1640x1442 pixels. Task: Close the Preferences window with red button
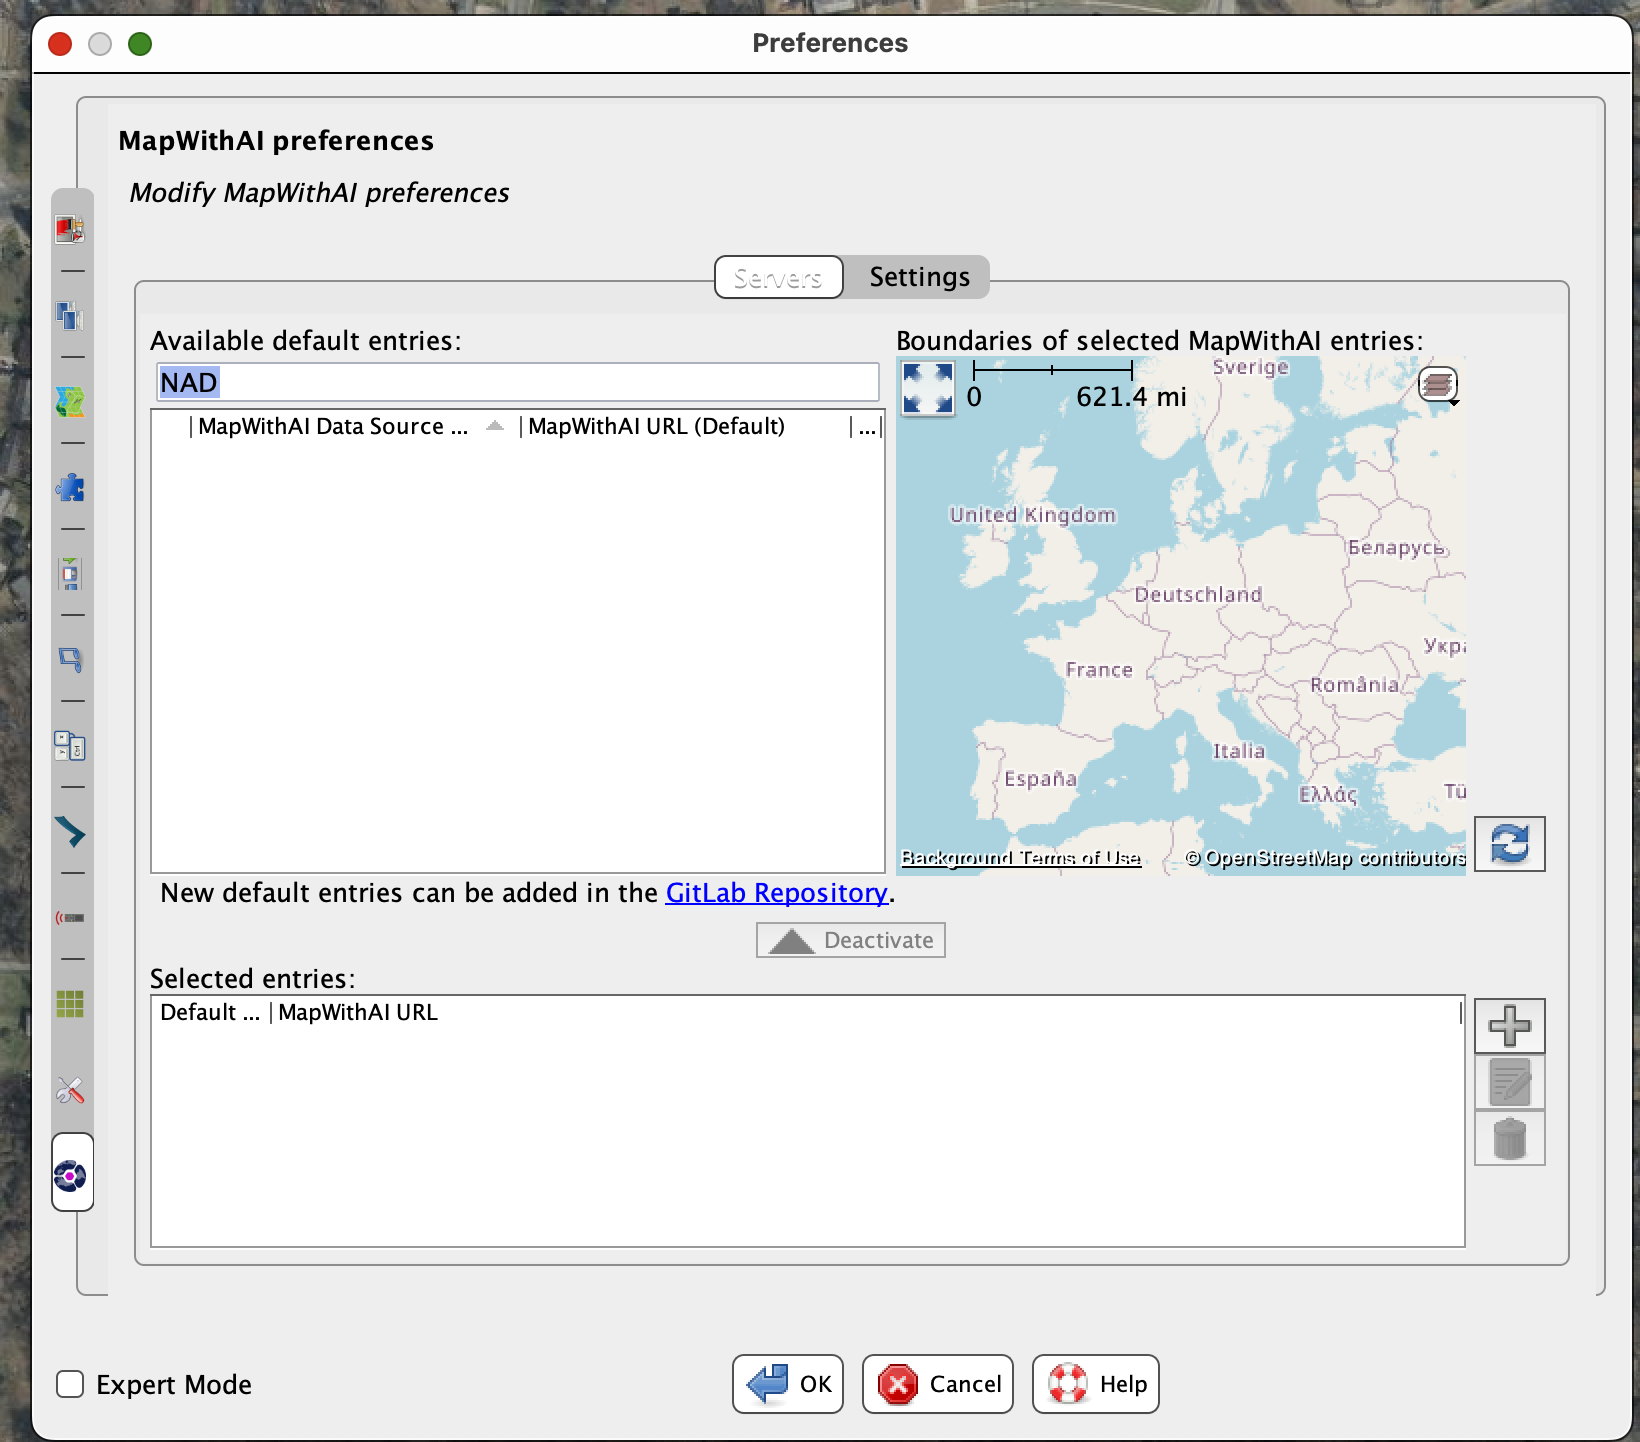tap(60, 44)
